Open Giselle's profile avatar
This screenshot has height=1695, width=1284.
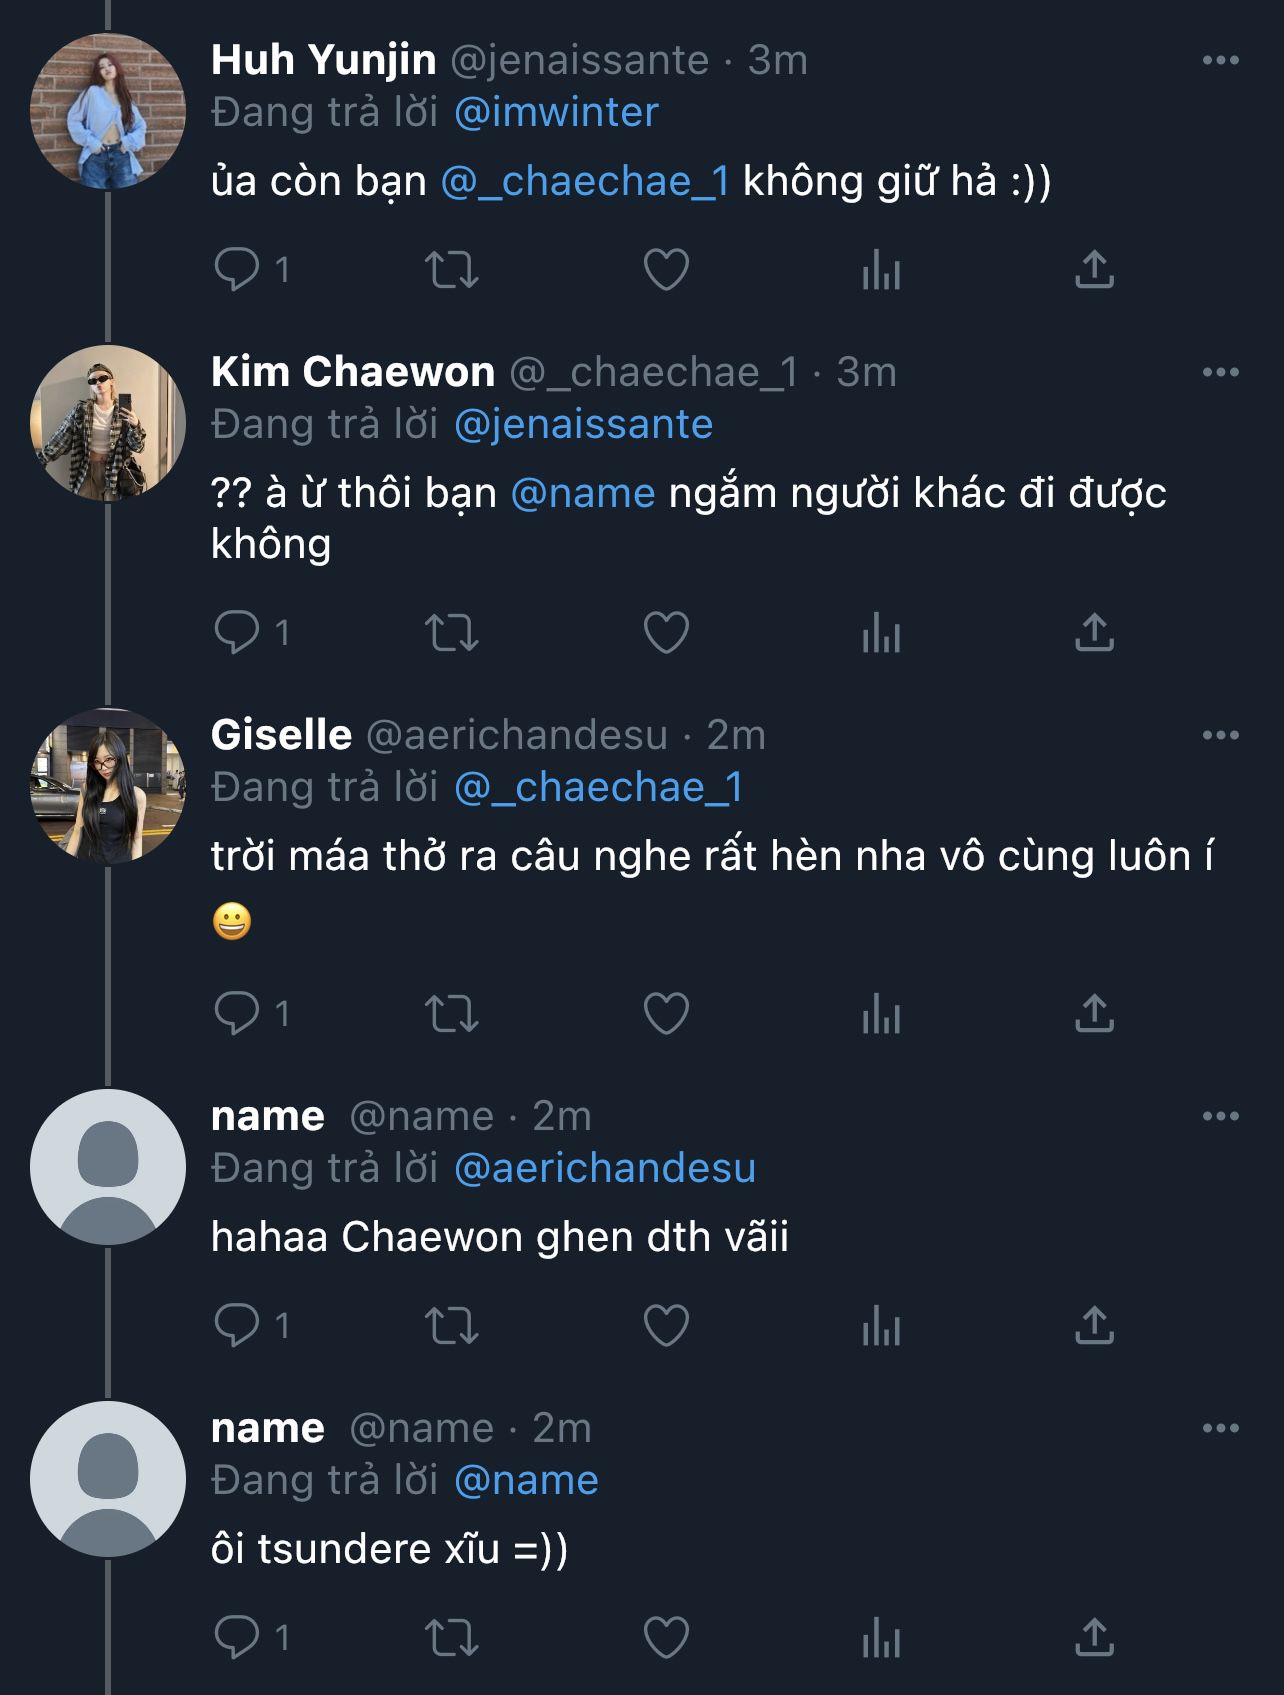(108, 786)
